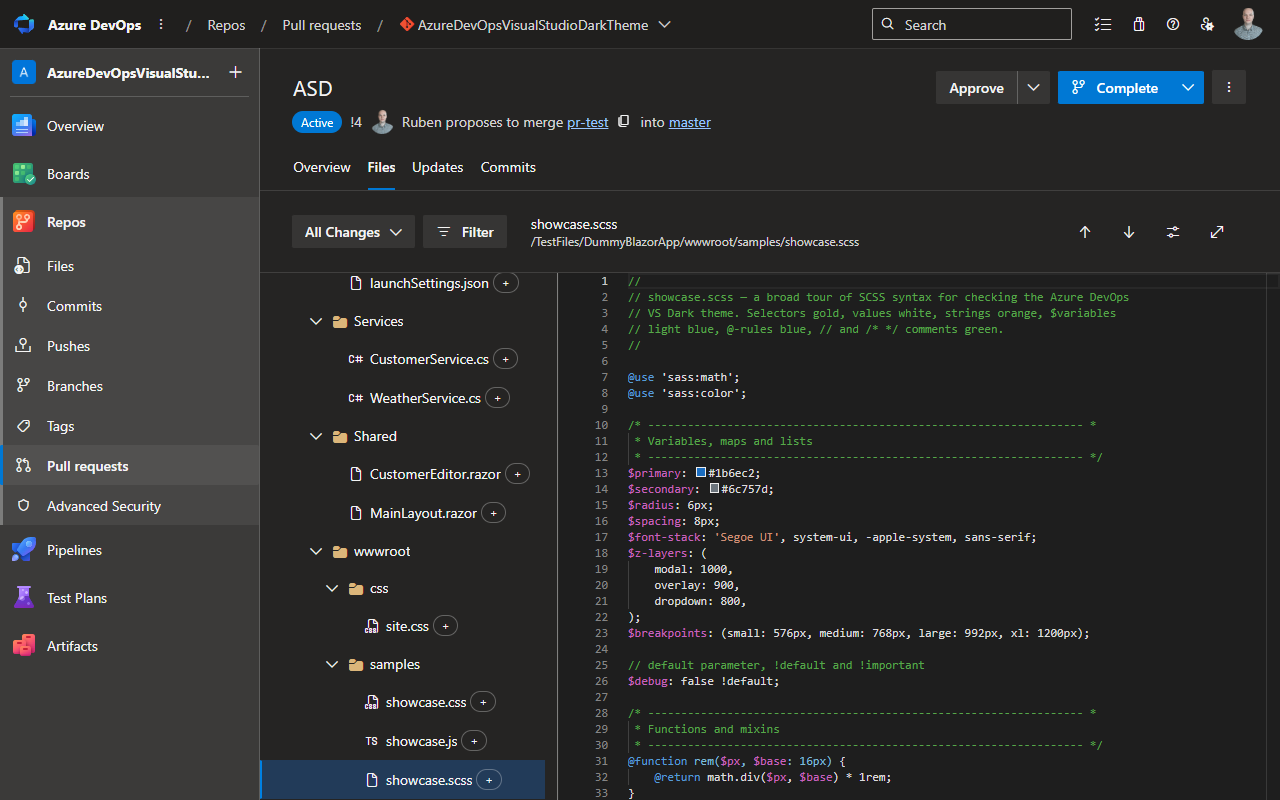The width and height of the screenshot is (1280, 800).
Task: Click the Approve button
Action: [x=976, y=88]
